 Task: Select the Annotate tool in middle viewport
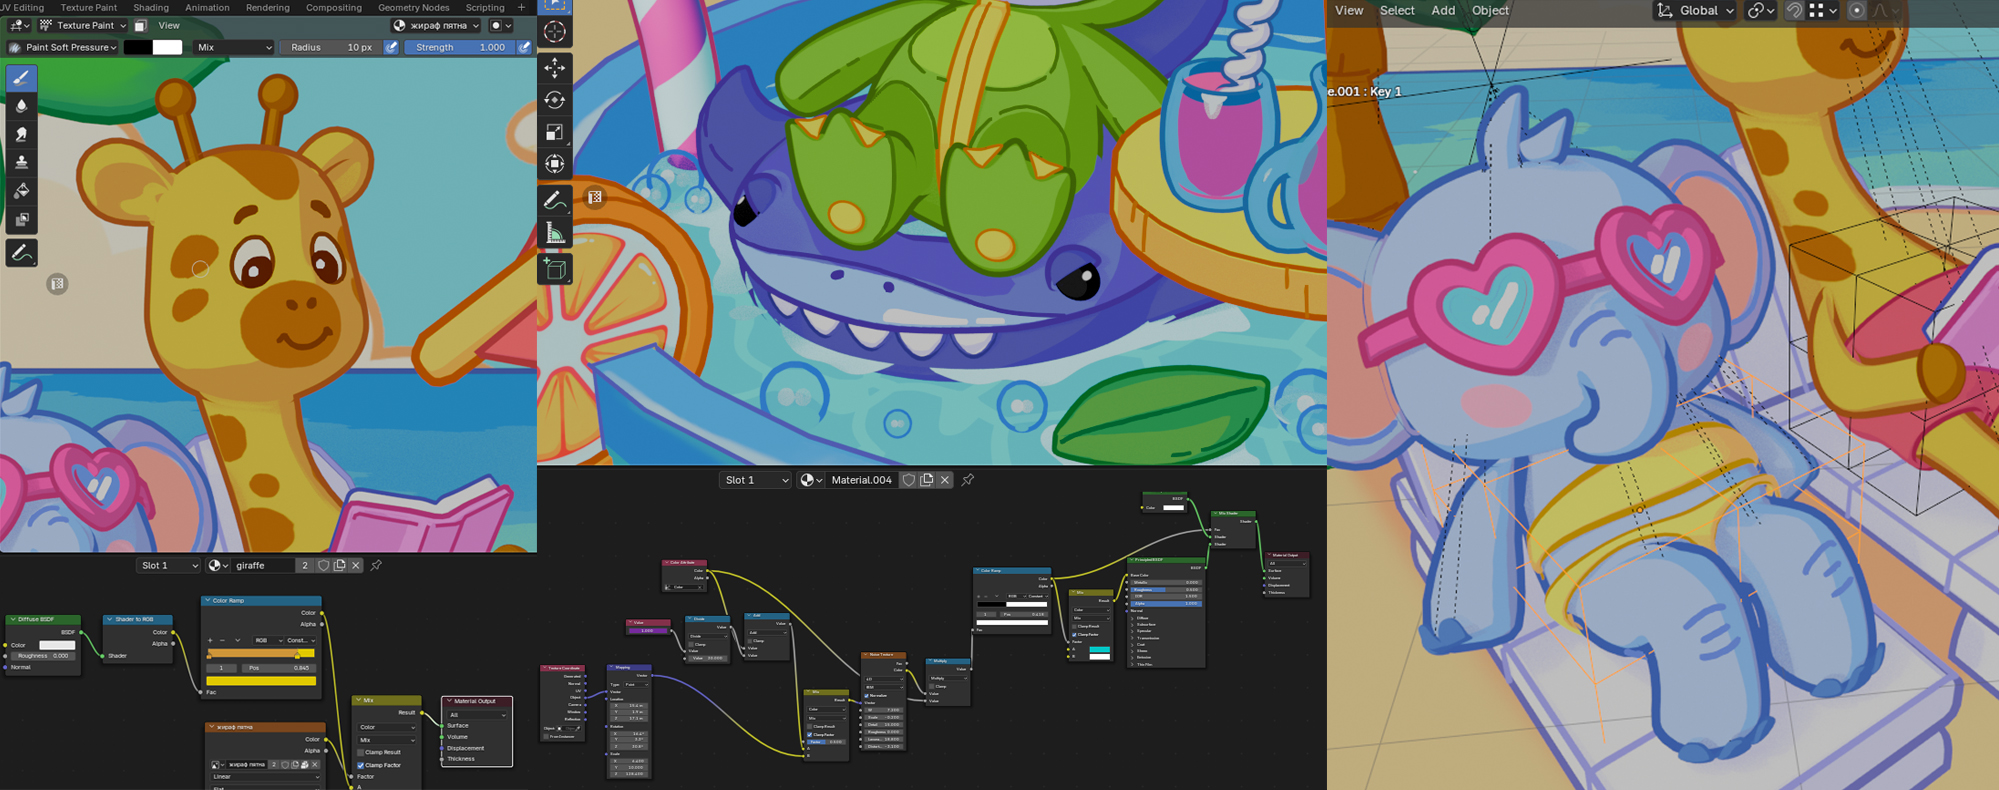555,201
